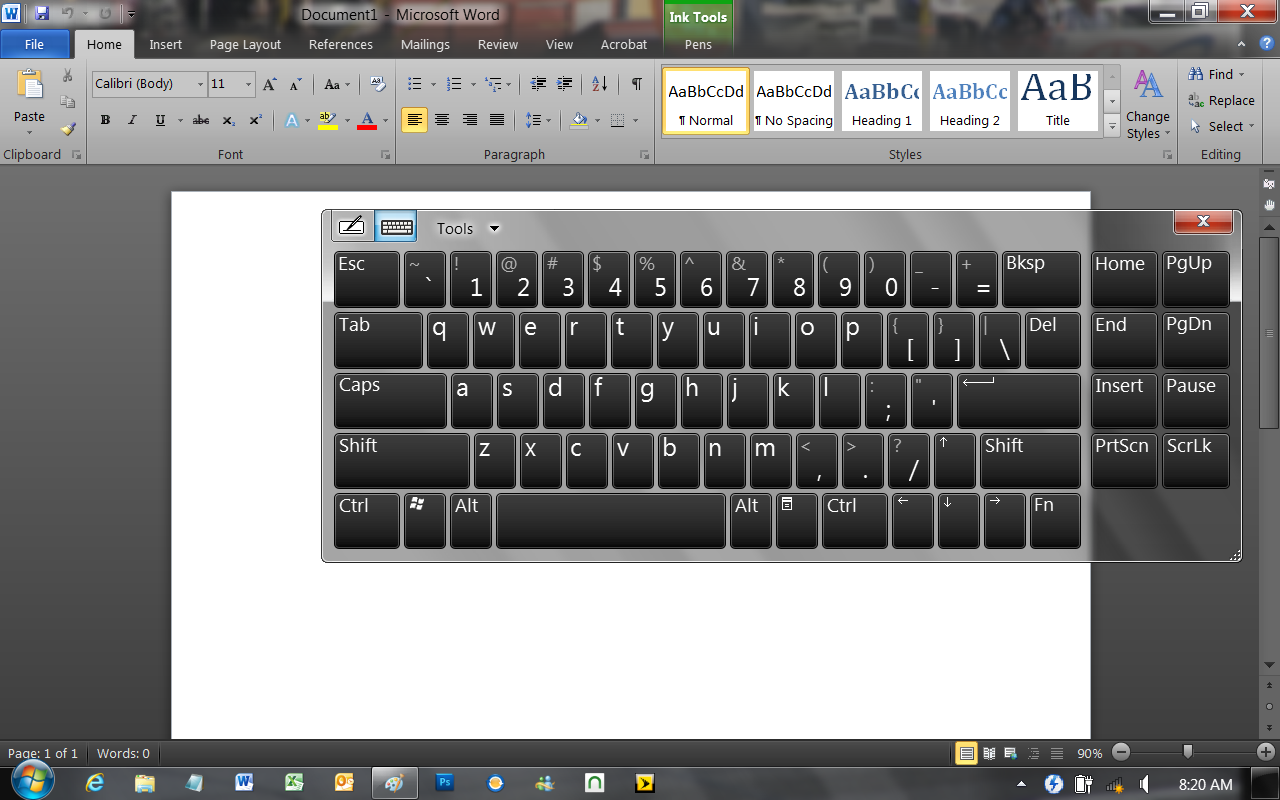This screenshot has height=800, width=1280.
Task: Open bullets list dropdown
Action: point(435,84)
